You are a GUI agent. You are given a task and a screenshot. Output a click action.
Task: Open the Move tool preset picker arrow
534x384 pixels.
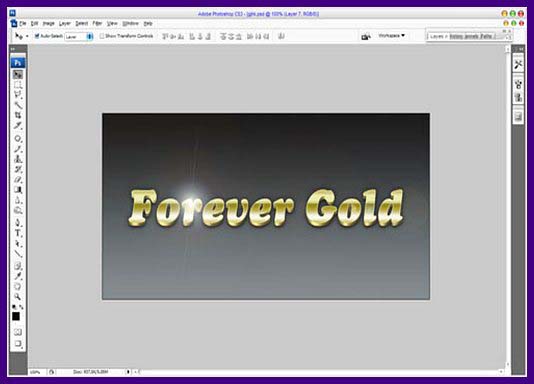tap(27, 36)
